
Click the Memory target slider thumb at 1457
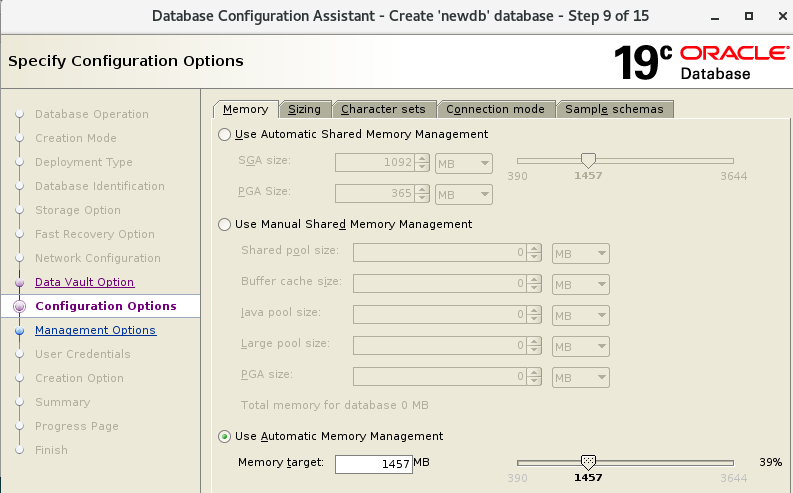click(x=588, y=461)
